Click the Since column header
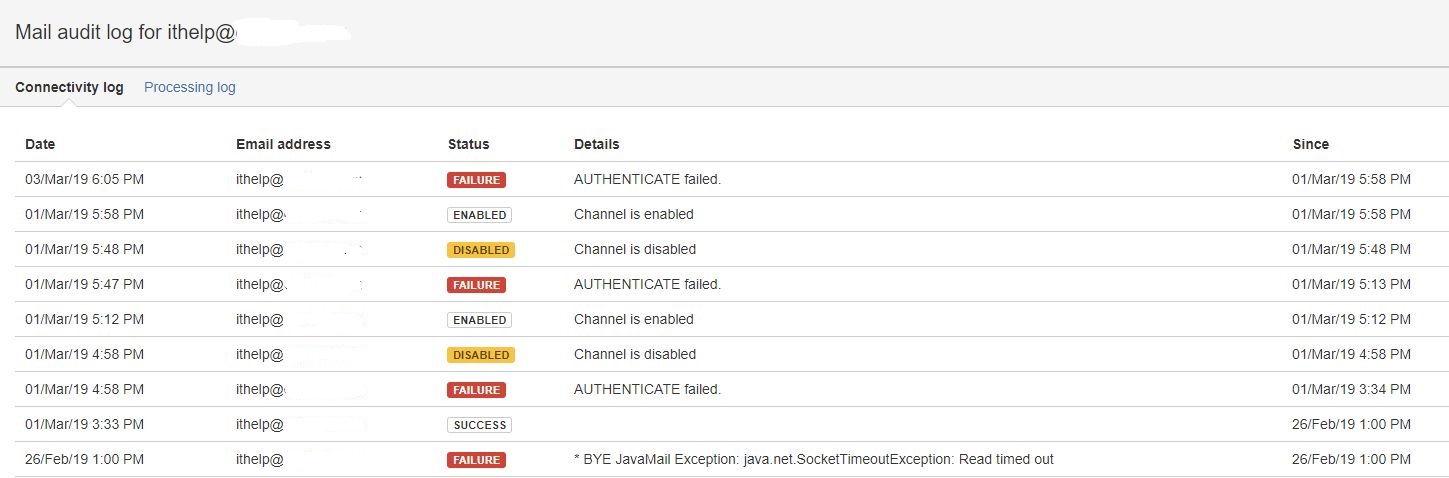Screen dimensions: 1449x478 1310,144
